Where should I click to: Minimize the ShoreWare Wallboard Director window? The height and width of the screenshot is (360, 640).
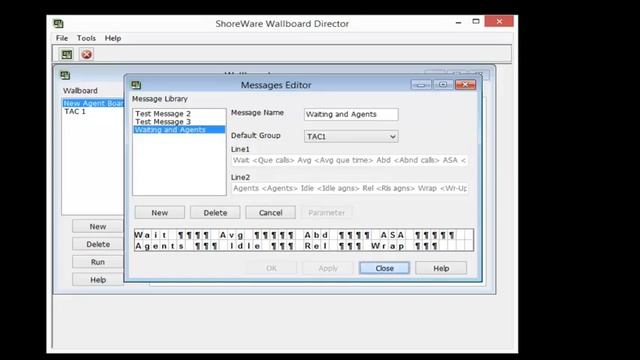(458, 22)
